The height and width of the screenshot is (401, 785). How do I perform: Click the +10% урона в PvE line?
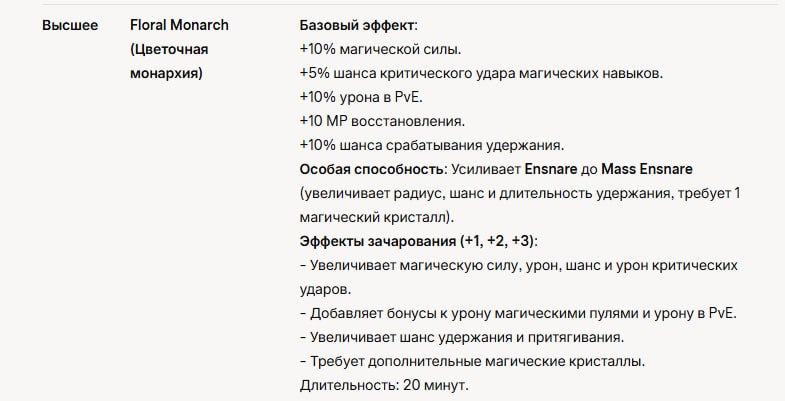pos(361,97)
